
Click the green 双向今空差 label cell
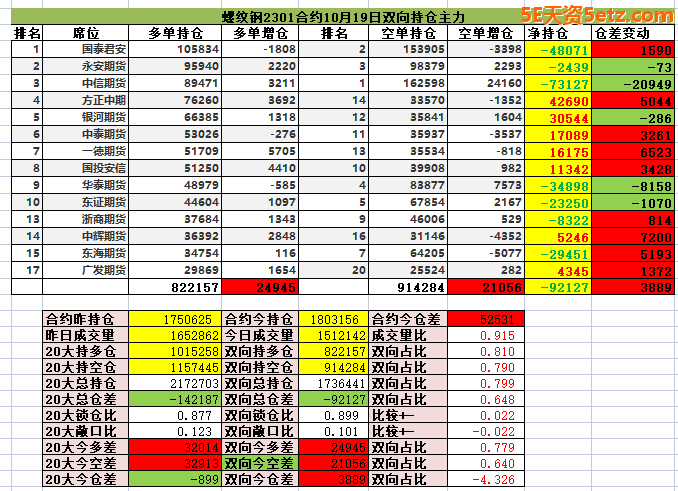(x=260, y=463)
